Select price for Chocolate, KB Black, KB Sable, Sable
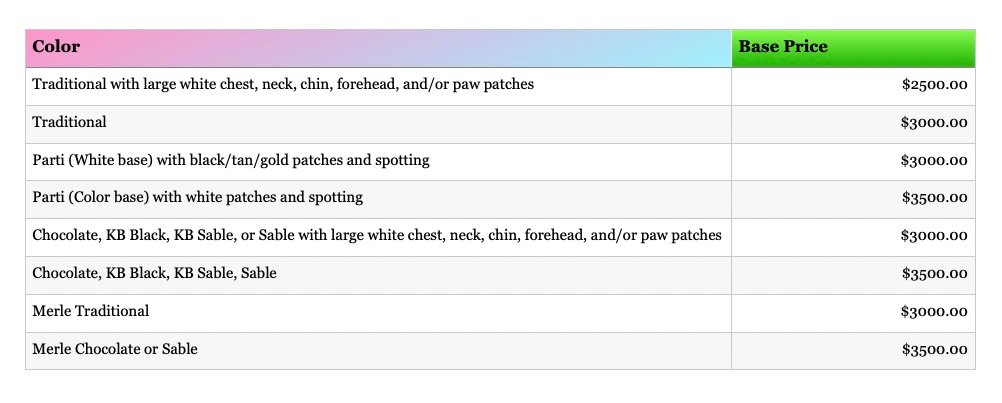Screen dimensions: 1002x403 click(934, 274)
